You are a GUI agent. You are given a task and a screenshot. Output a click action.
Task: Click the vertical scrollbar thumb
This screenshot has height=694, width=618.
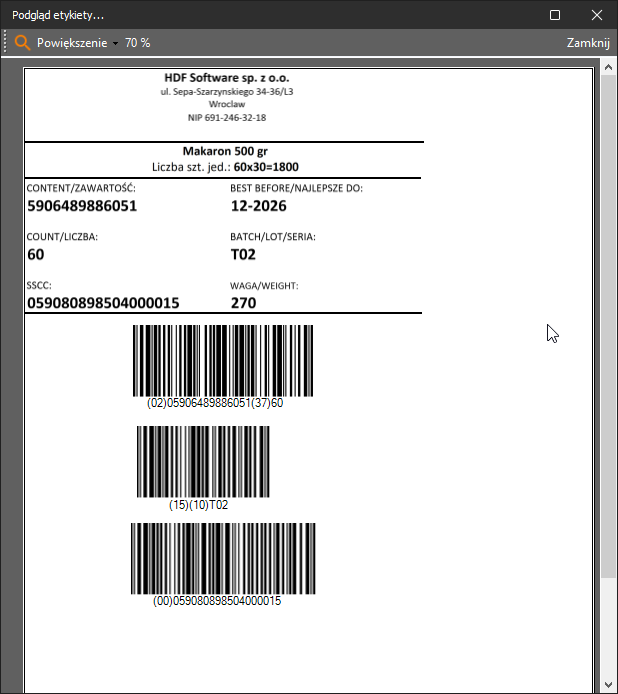coord(608,326)
